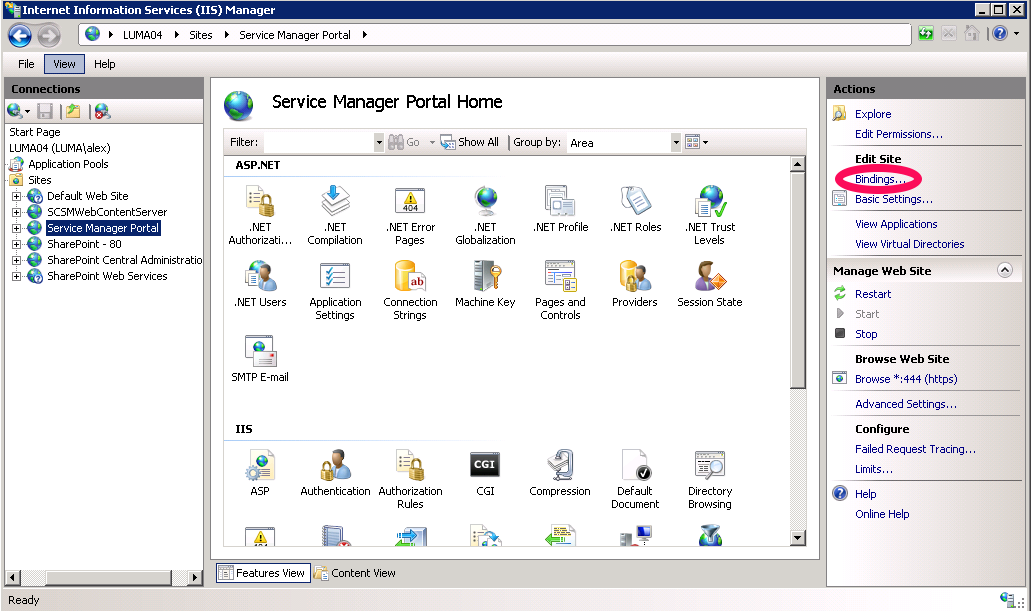Click the delete connection icon in Connections
Screen dimensions: 1031x611
point(102,111)
